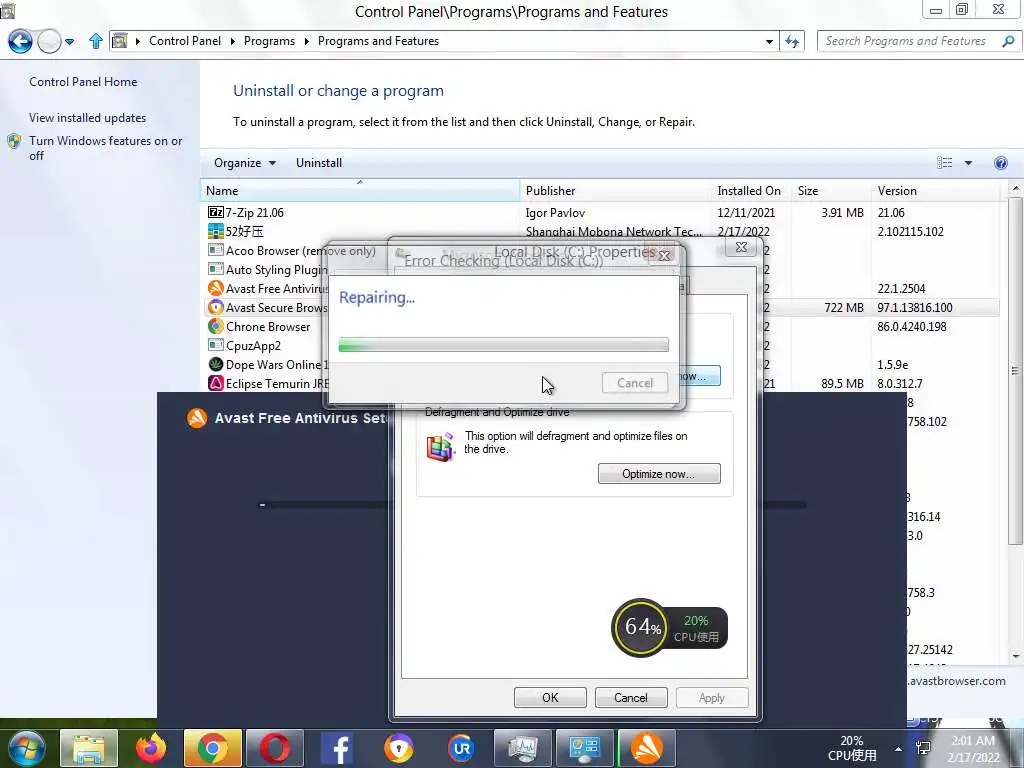Screen dimensions: 1024x768
Task: Click OK in Local Disk Properties
Action: 550,697
